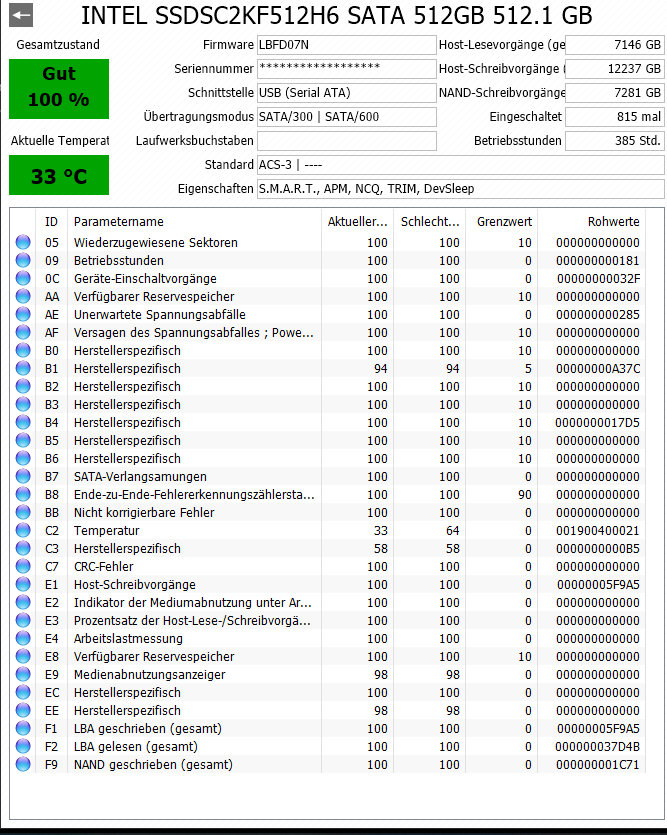Click status orb in row B1
667x835 pixels.
click(23, 369)
